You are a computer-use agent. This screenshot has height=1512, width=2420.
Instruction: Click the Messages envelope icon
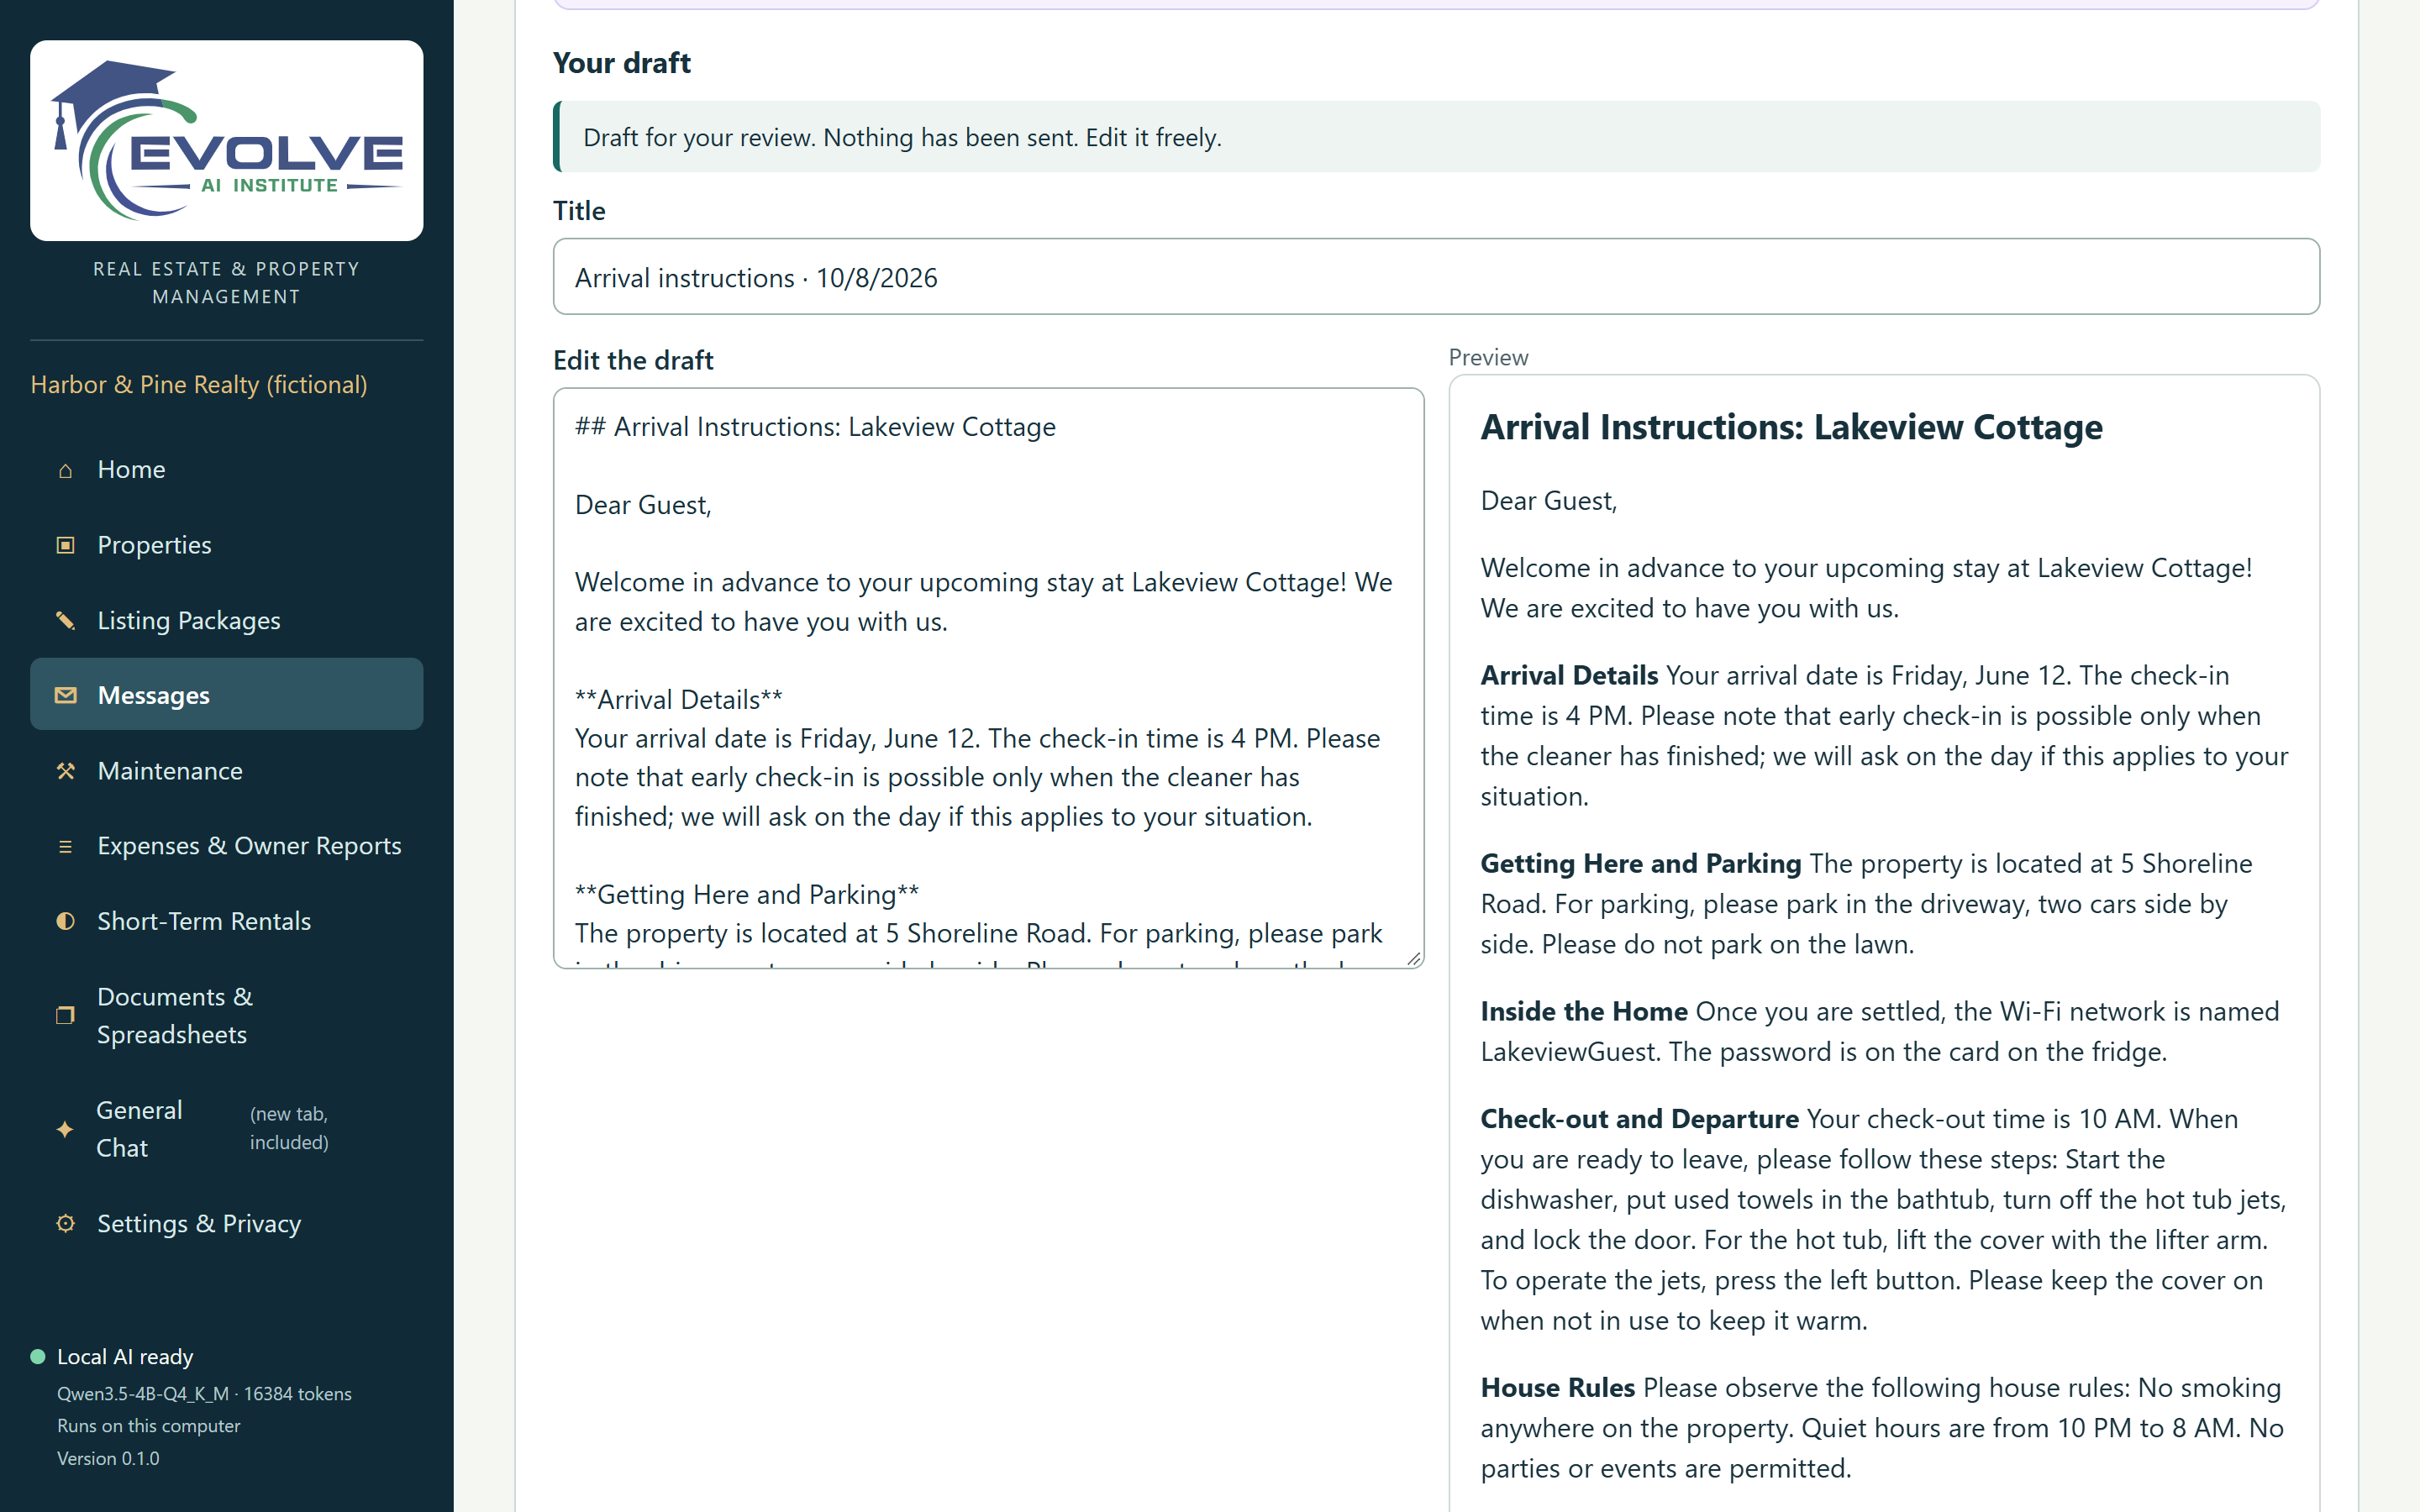65,695
